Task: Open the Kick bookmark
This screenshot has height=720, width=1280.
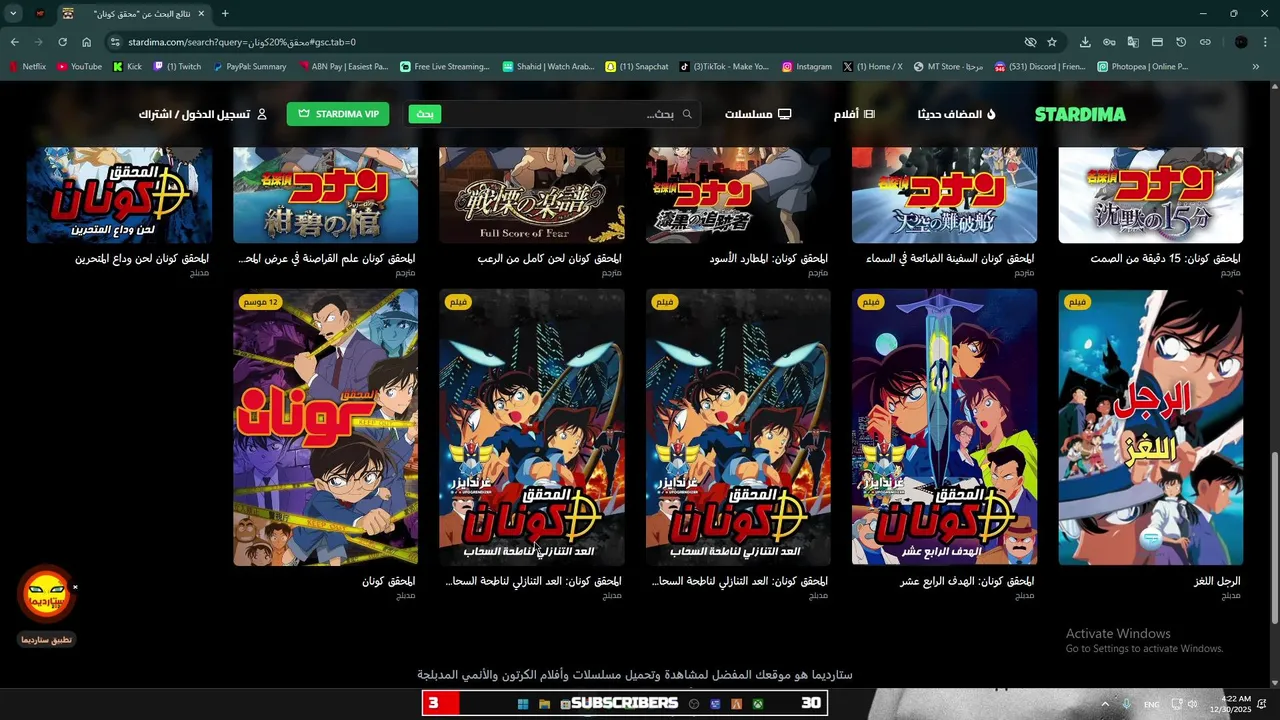Action: tap(127, 67)
